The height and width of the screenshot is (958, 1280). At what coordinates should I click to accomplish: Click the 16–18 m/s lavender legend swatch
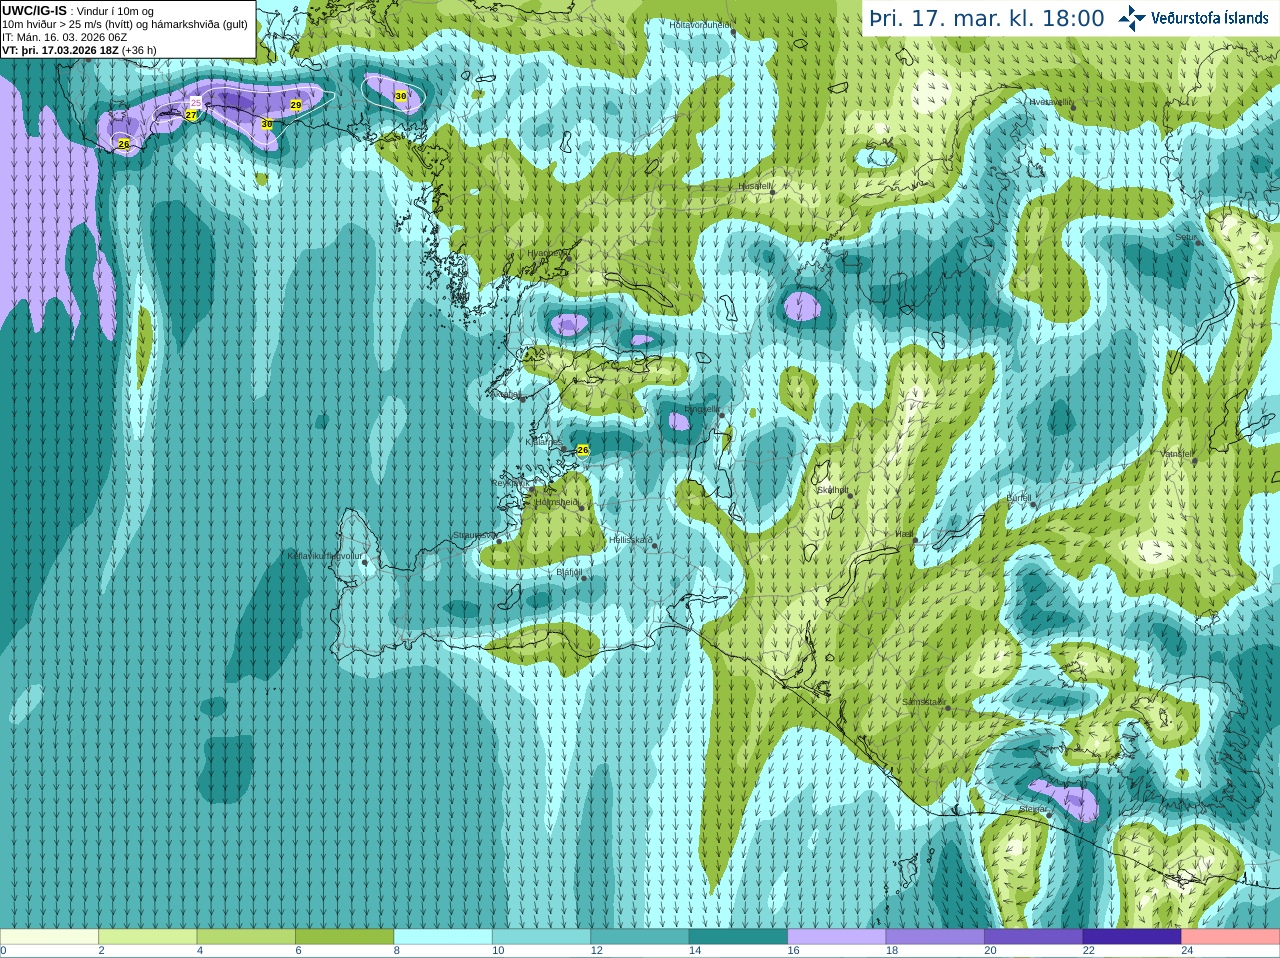pyautogui.click(x=837, y=938)
